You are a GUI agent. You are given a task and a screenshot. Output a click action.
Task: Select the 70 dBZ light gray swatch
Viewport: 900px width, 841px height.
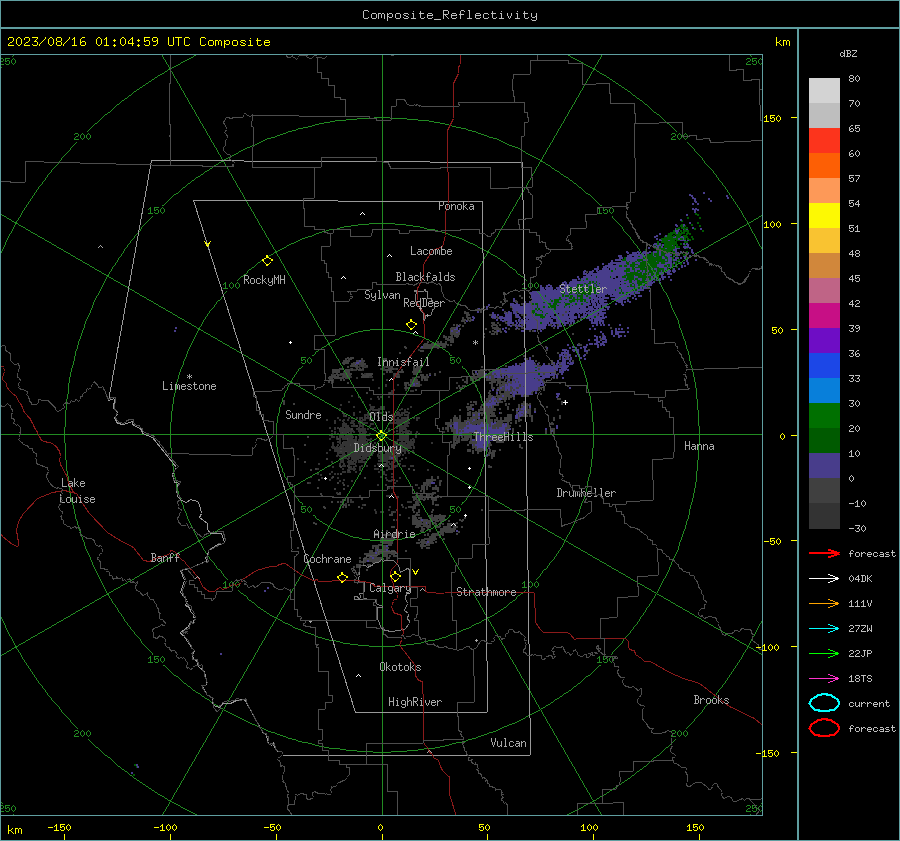(x=824, y=91)
